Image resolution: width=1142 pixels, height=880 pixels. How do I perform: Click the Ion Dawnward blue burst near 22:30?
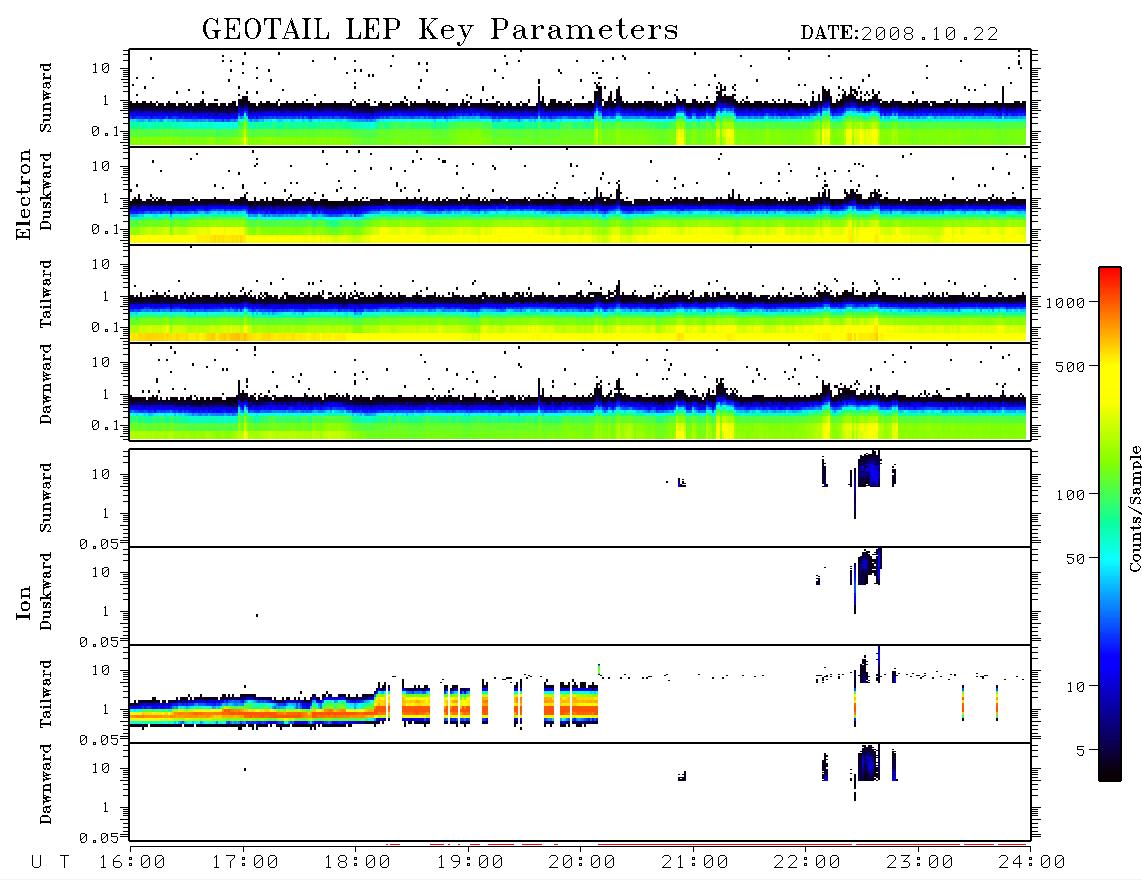(x=868, y=763)
